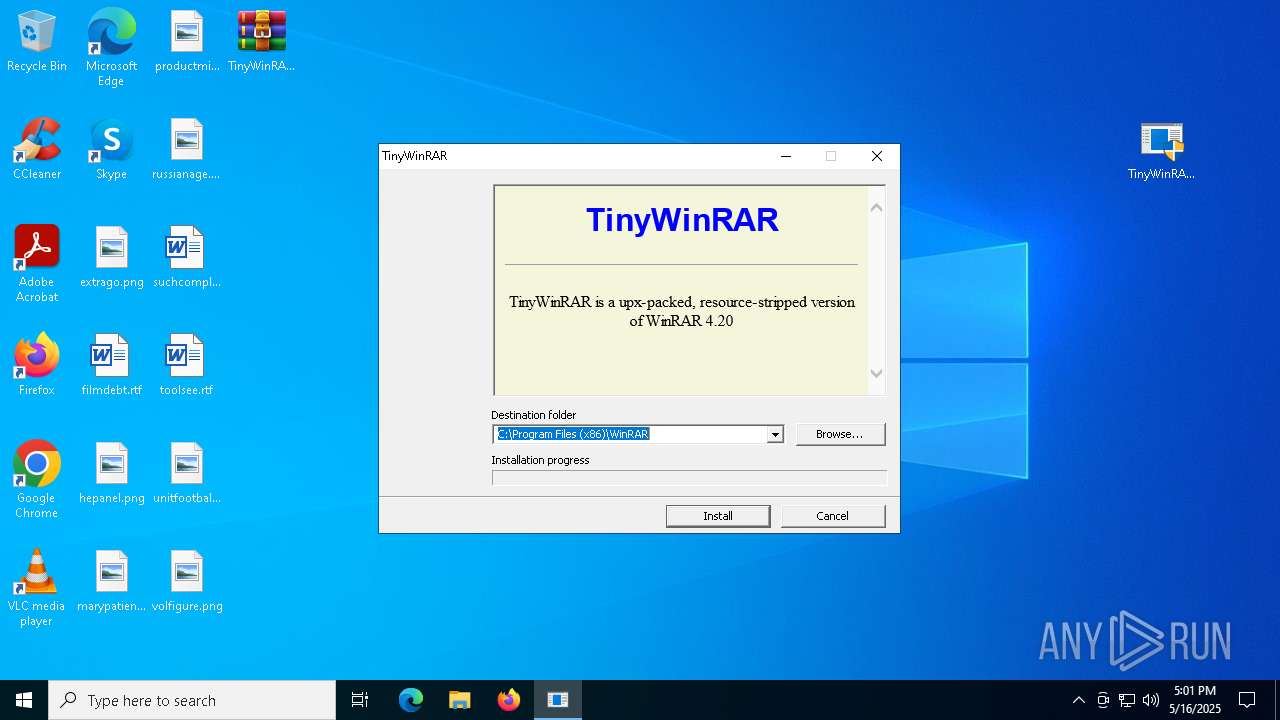This screenshot has height=720, width=1280.
Task: Open Firefox desktop shortcut
Action: click(37, 365)
